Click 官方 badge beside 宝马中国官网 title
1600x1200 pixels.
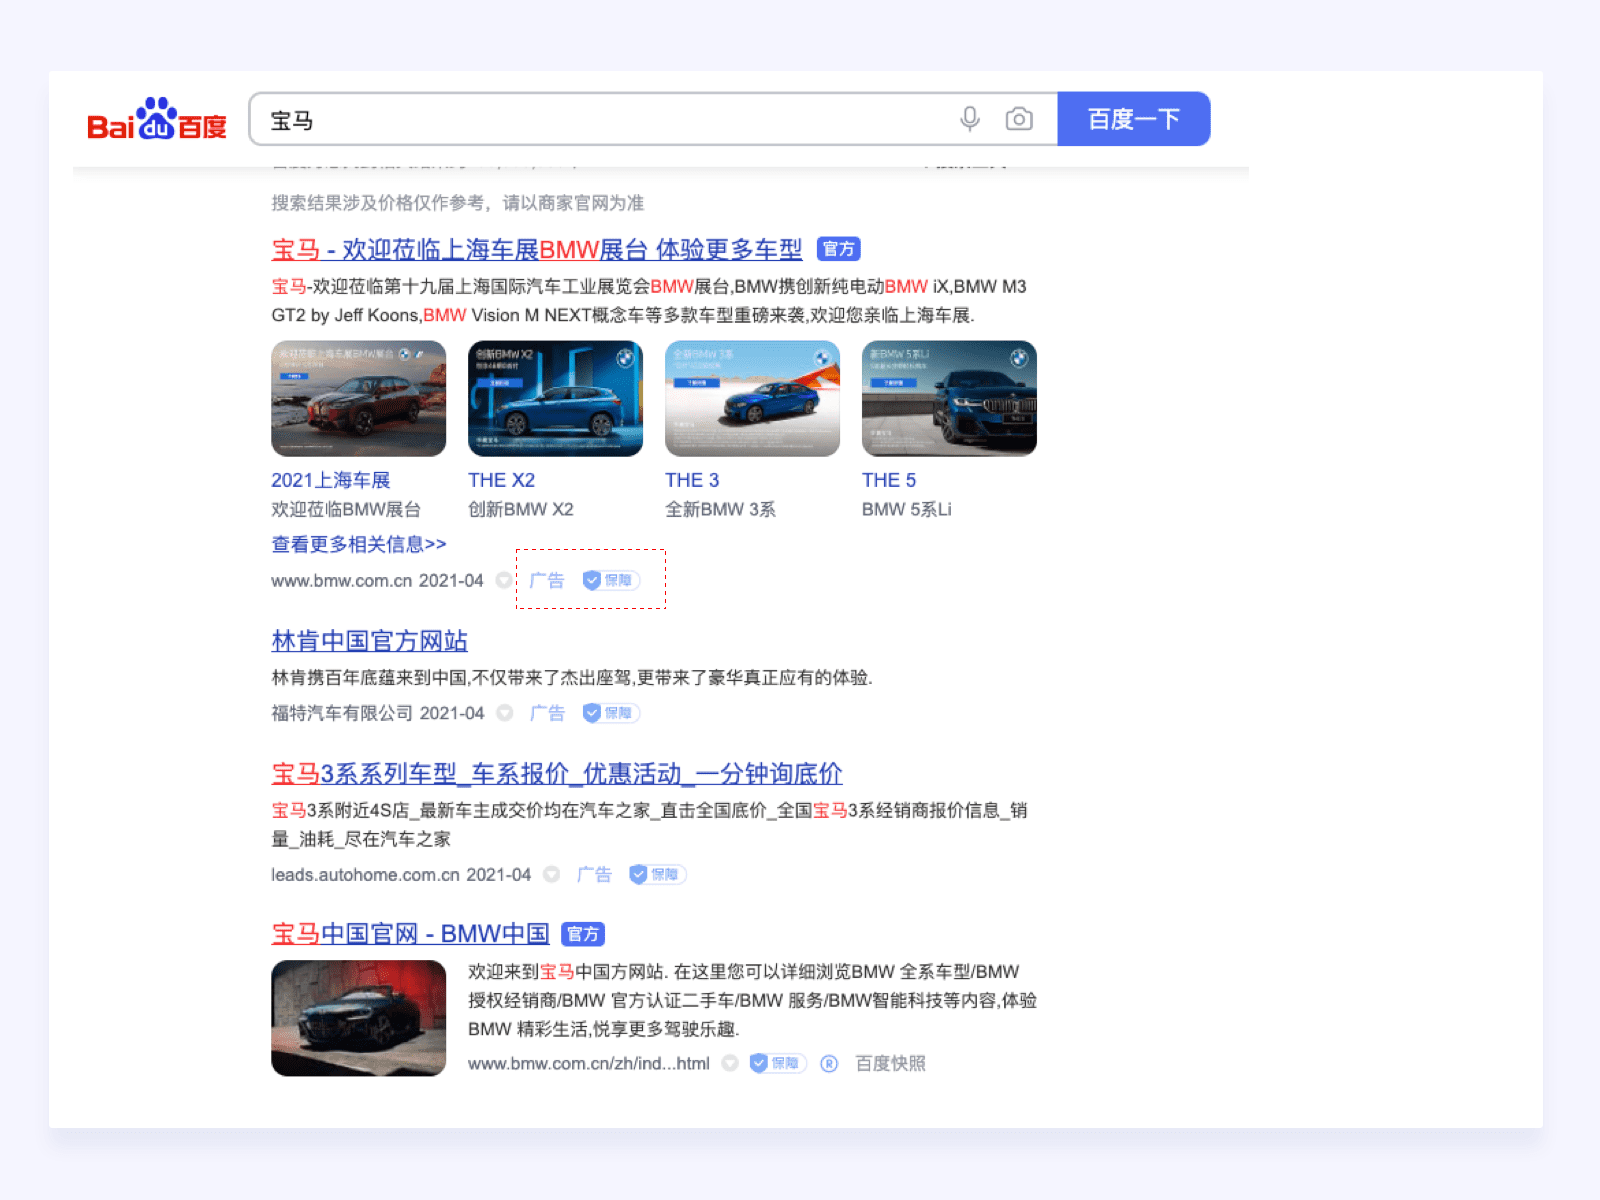tap(583, 934)
